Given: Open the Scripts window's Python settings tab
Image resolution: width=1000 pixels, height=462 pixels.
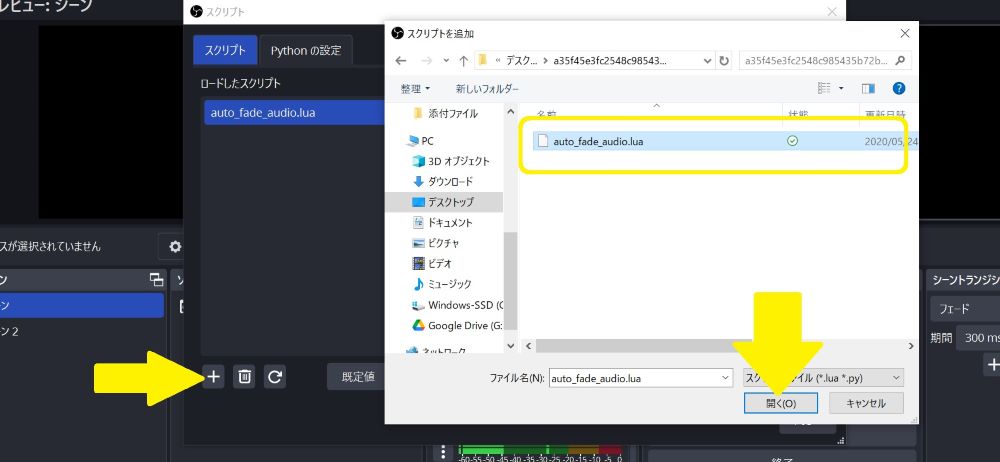Looking at the screenshot, I should click(x=305, y=50).
